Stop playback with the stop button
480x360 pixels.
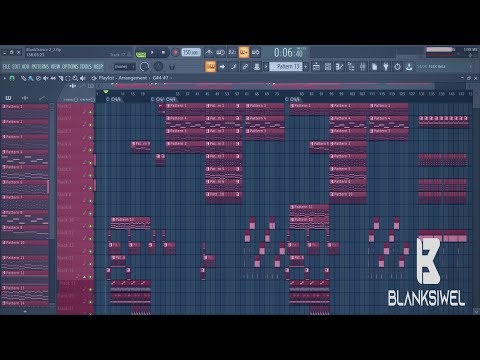tap(163, 53)
